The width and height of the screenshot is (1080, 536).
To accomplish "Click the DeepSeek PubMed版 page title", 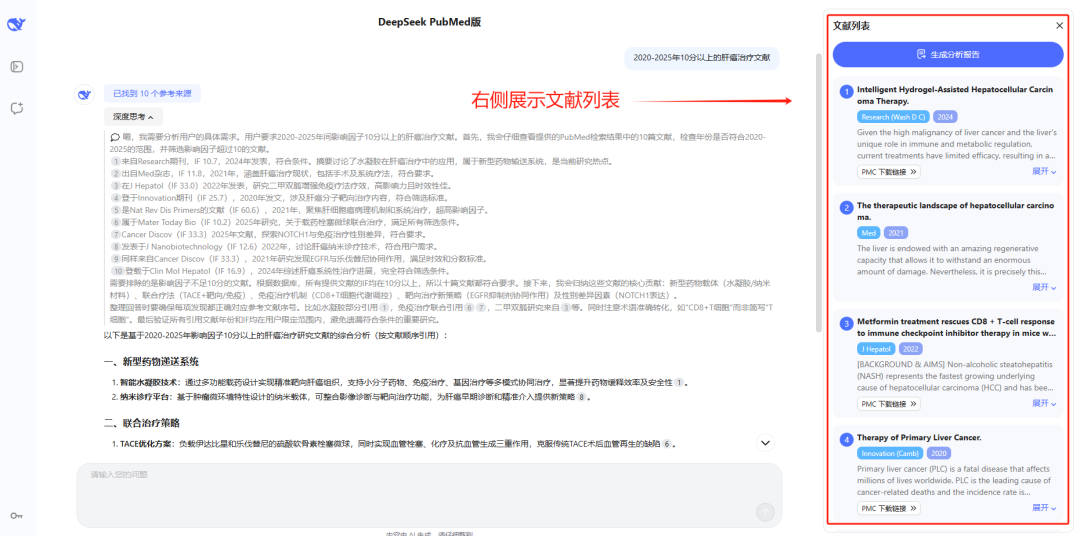I will point(429,22).
